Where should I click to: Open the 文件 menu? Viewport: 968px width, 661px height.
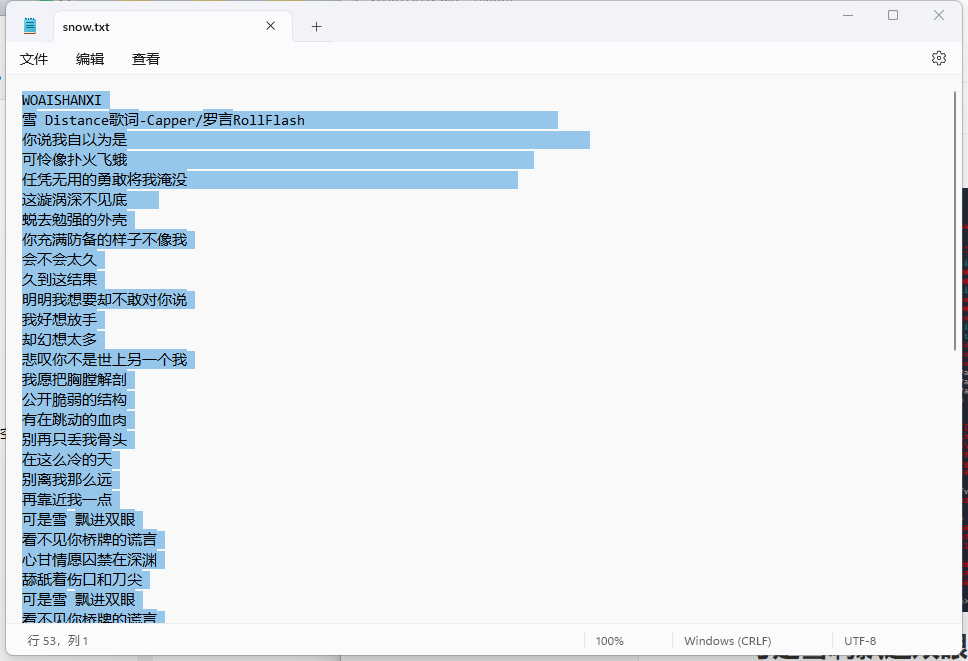tap(34, 59)
